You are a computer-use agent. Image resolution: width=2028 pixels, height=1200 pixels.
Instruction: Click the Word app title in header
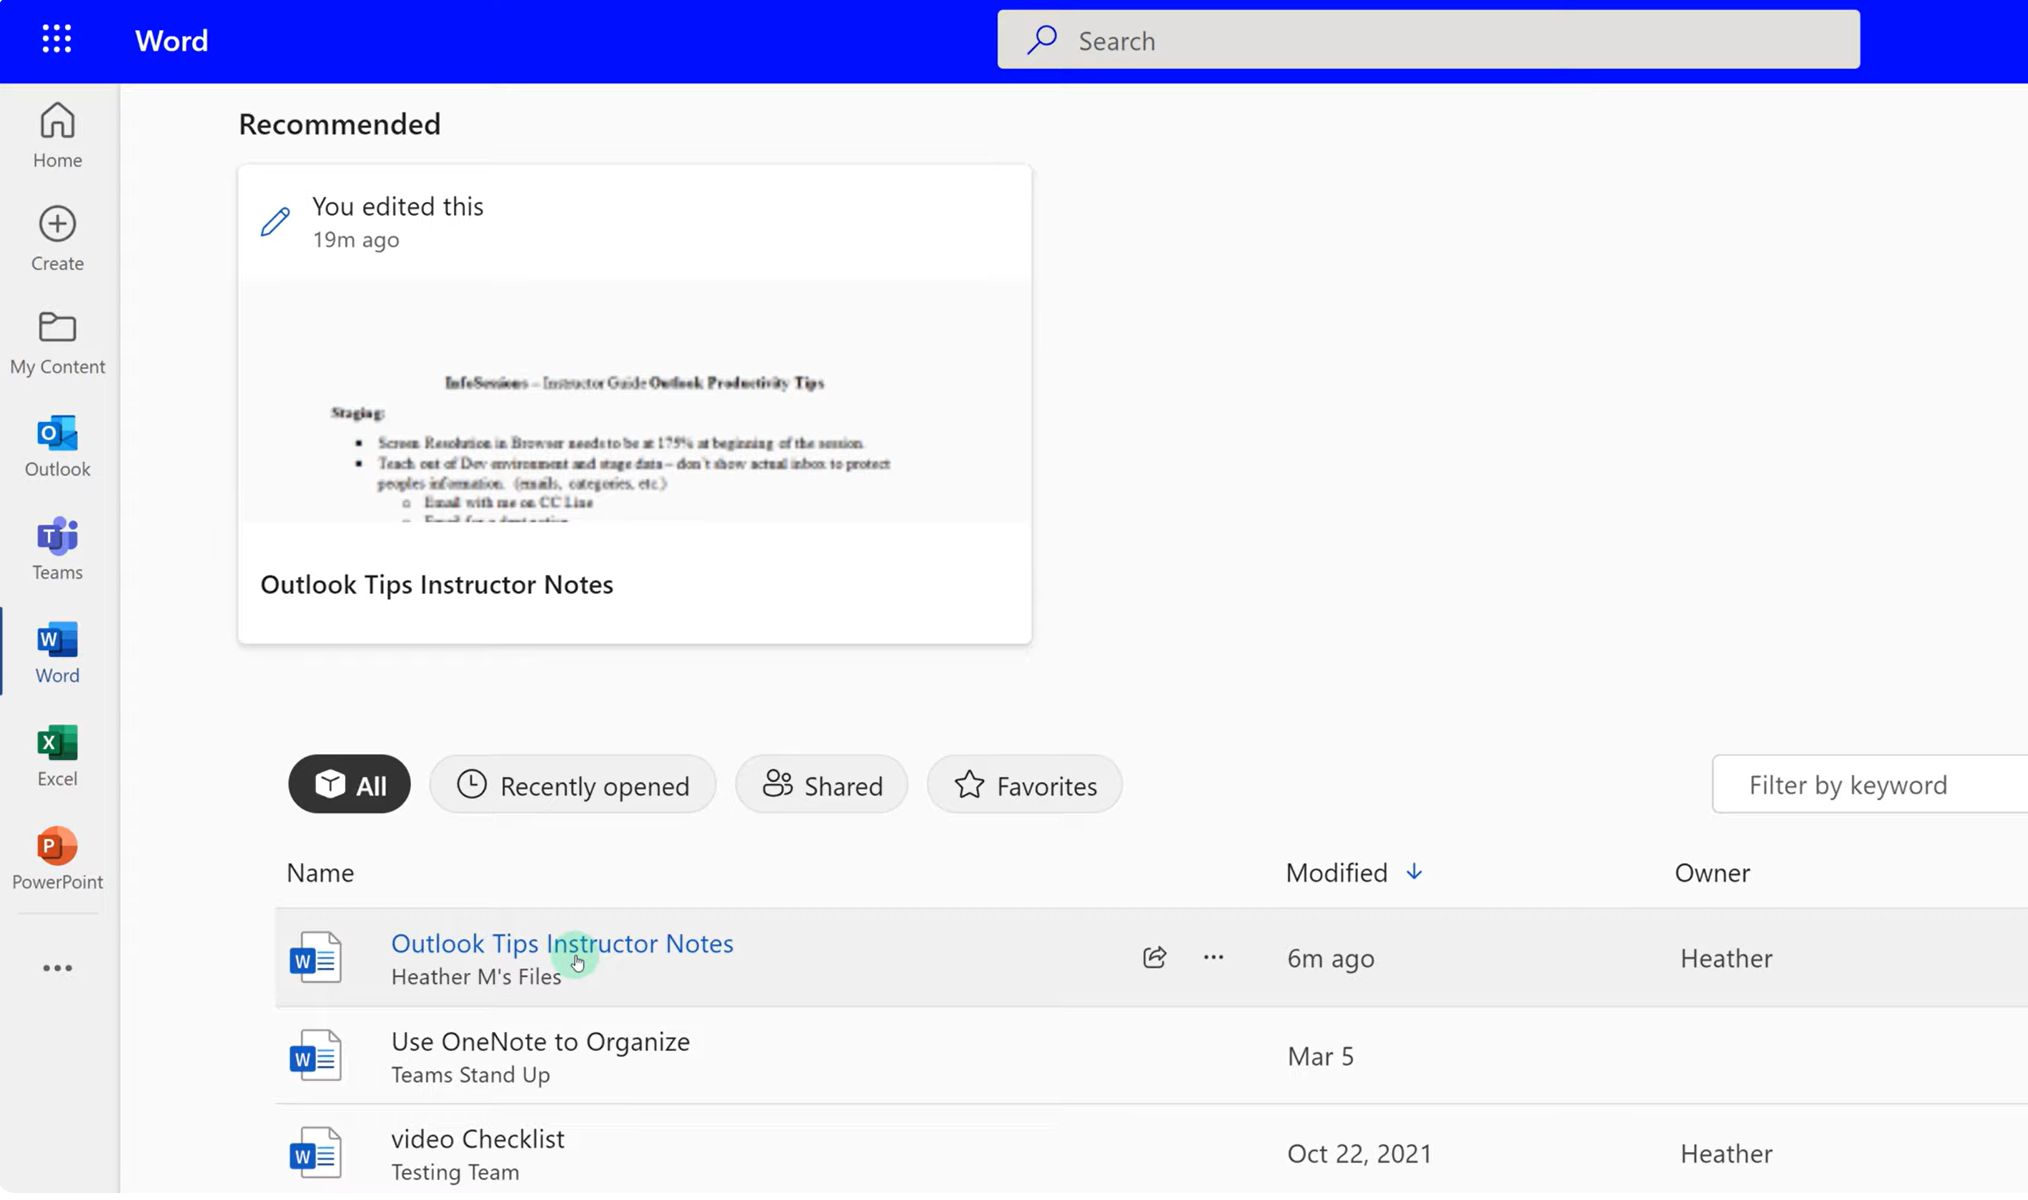(x=171, y=40)
